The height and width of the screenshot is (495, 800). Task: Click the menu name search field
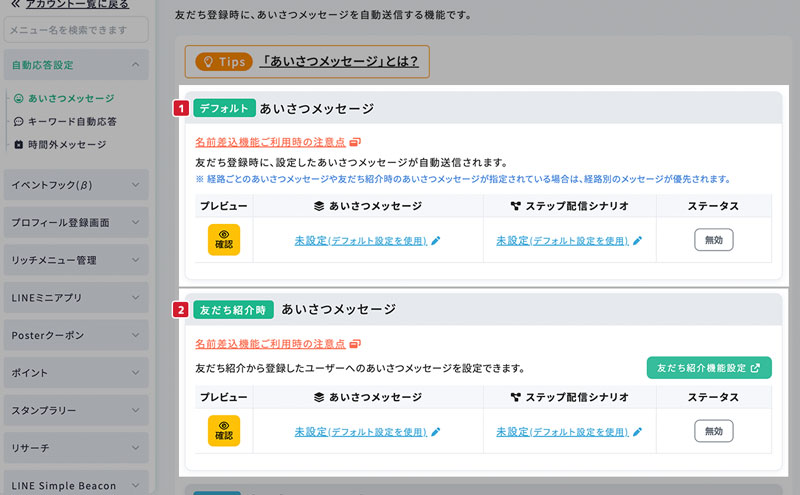(x=76, y=31)
